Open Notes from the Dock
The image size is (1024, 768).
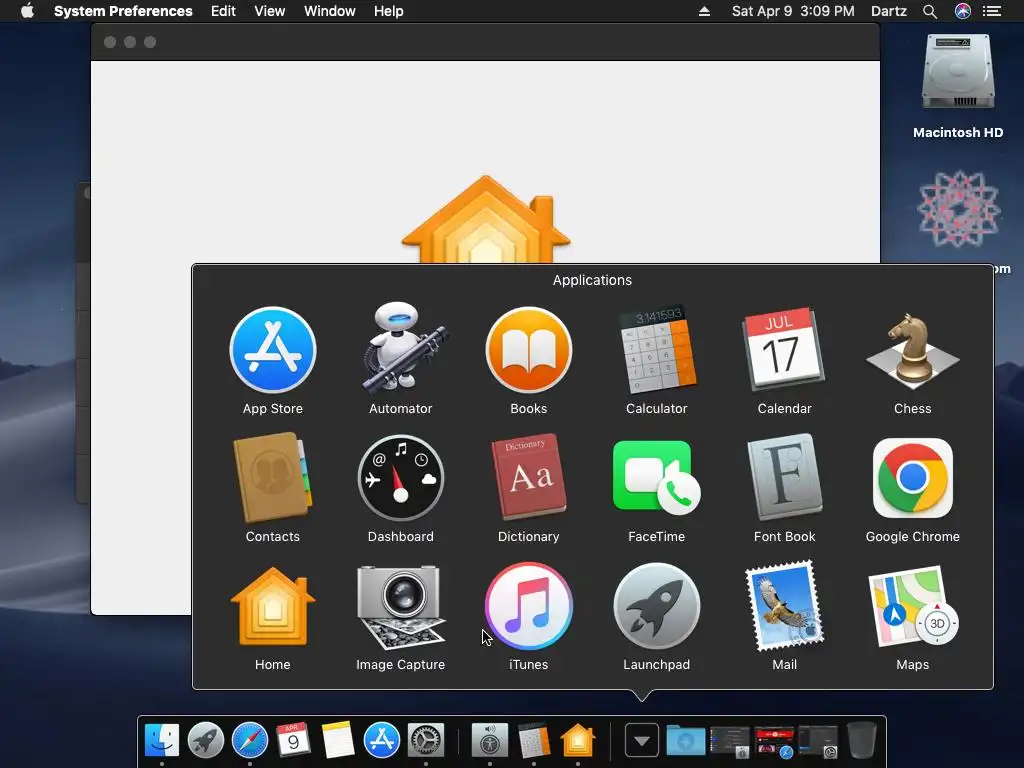click(x=338, y=741)
